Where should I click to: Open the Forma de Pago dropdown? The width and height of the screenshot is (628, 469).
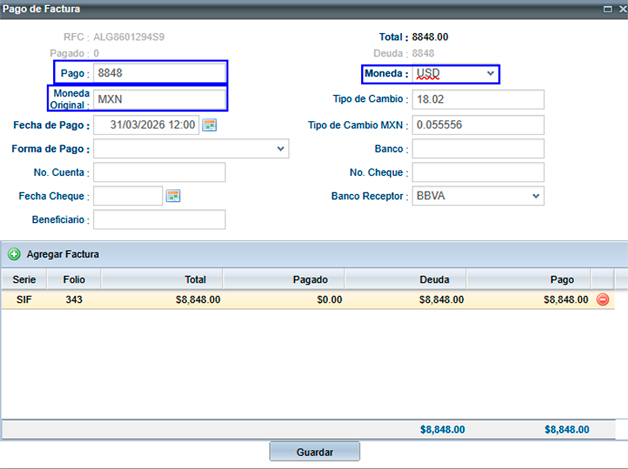click(280, 149)
